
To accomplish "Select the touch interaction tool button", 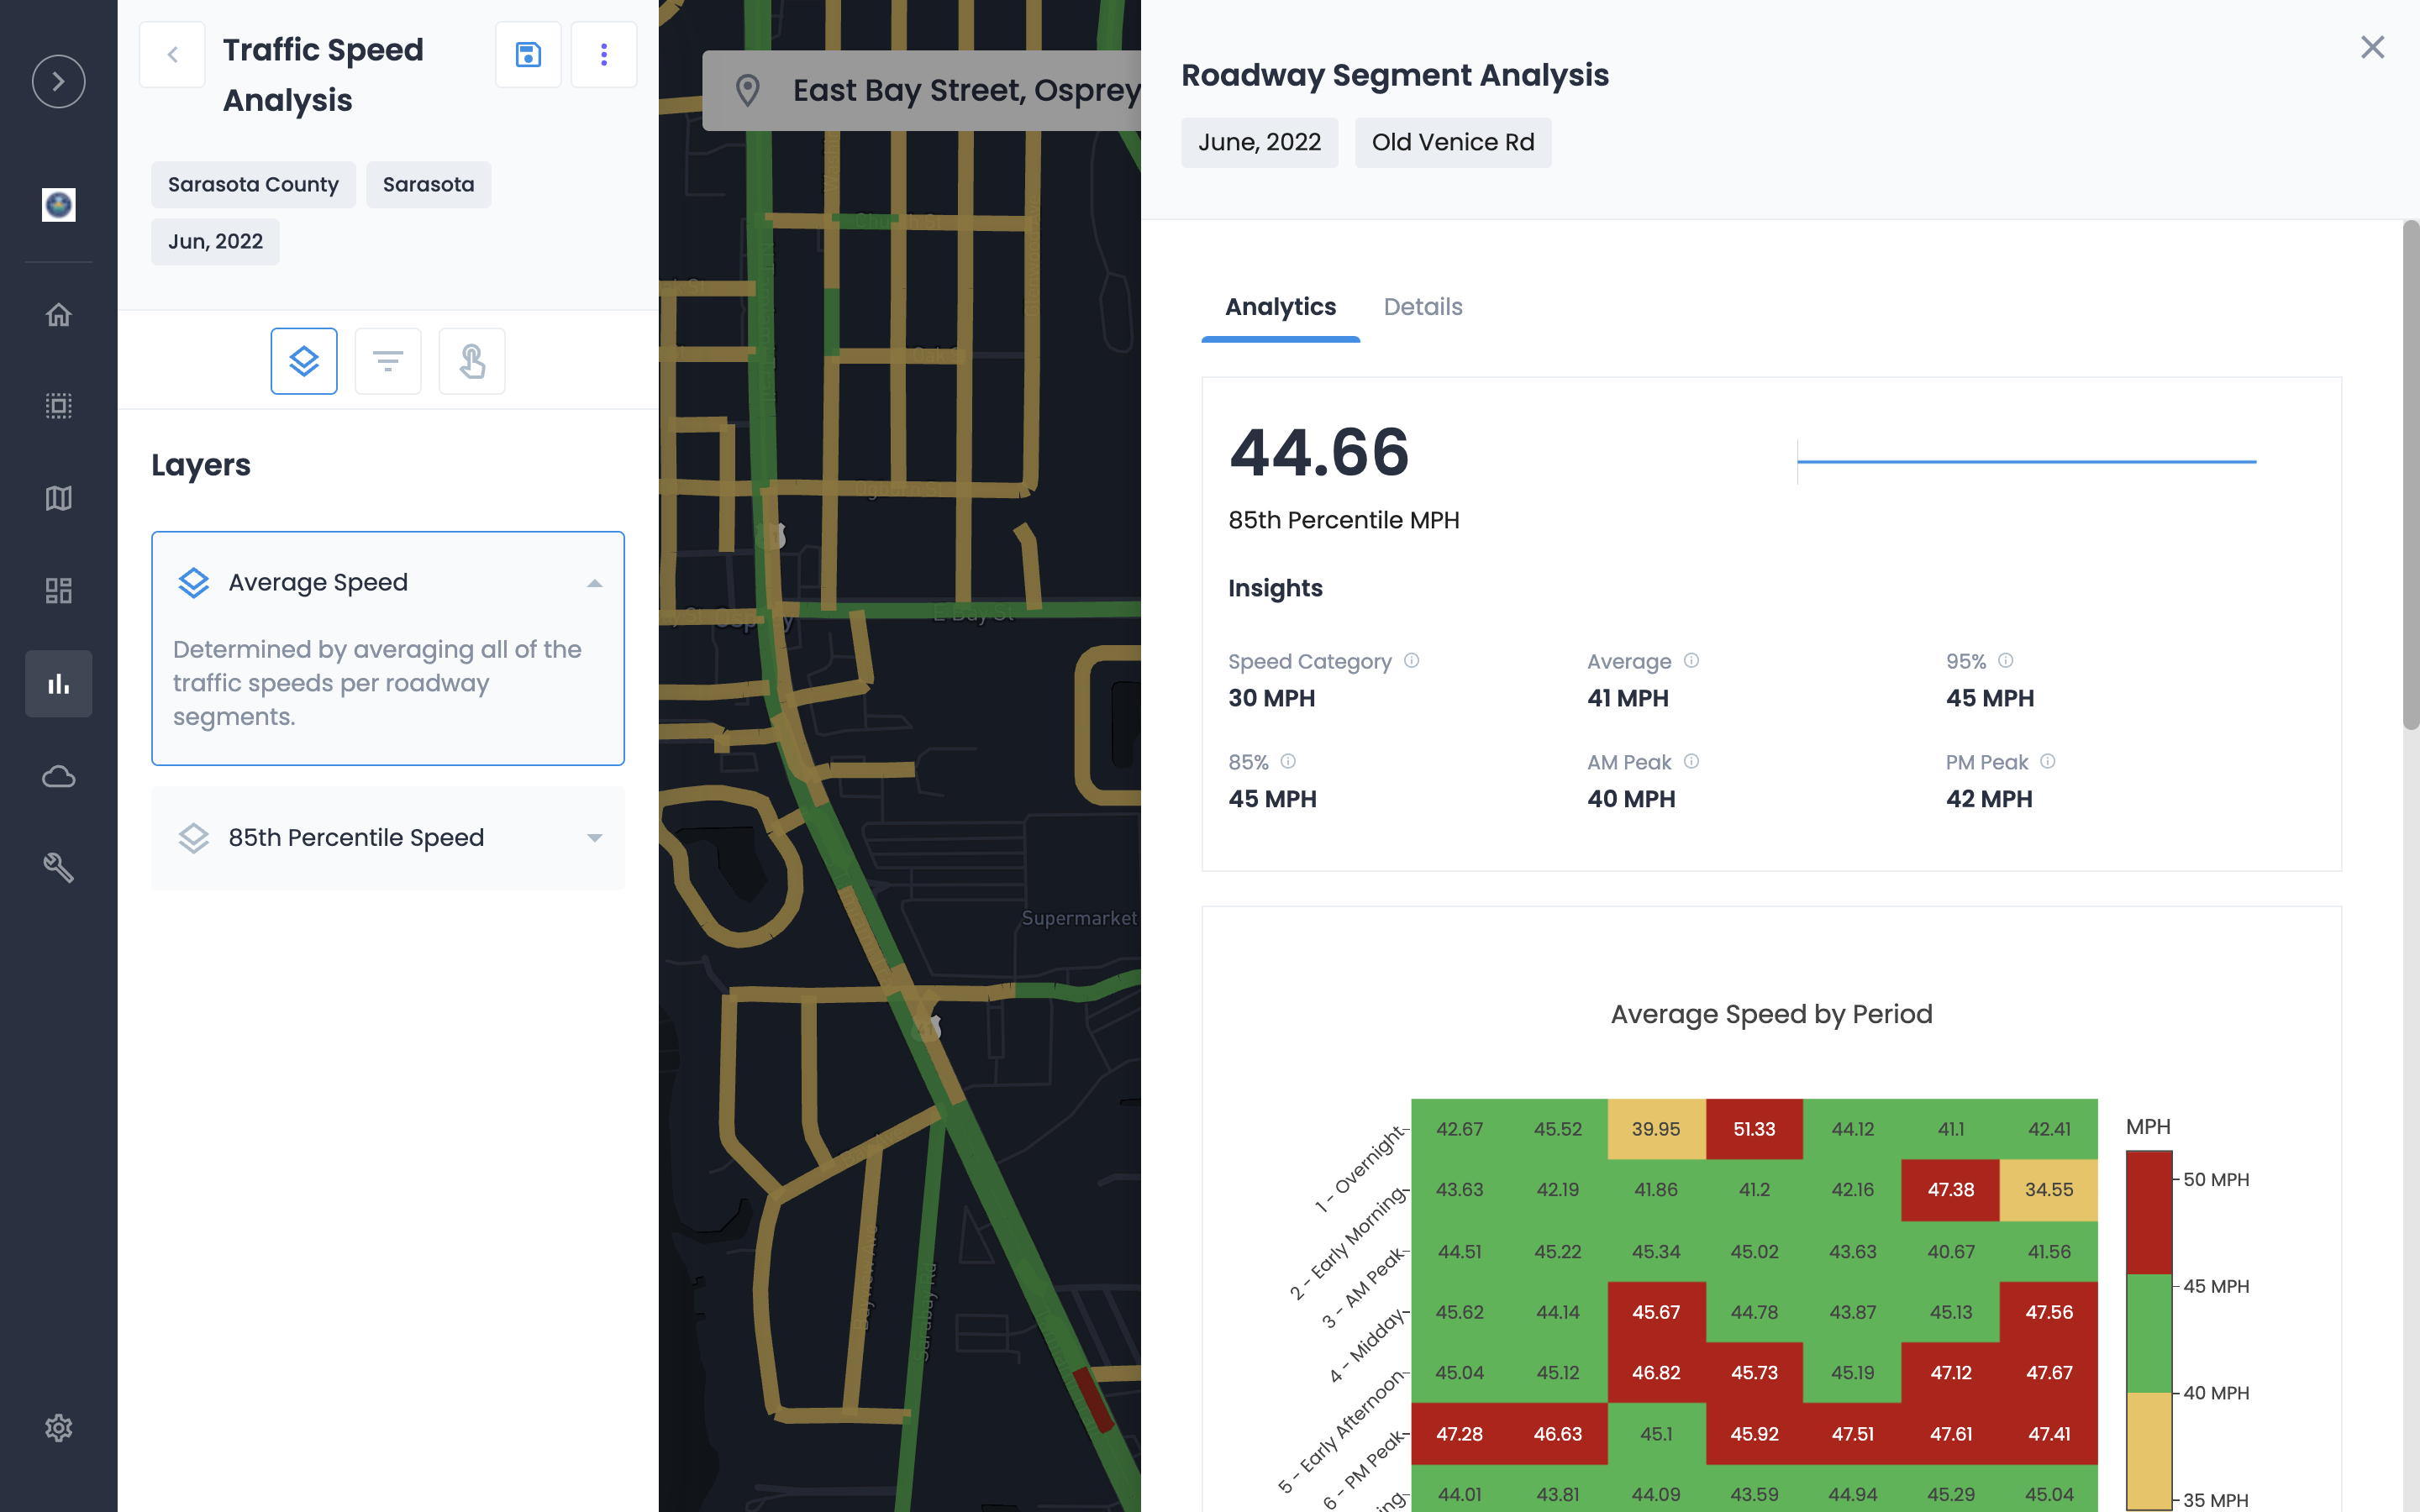I will tap(472, 360).
